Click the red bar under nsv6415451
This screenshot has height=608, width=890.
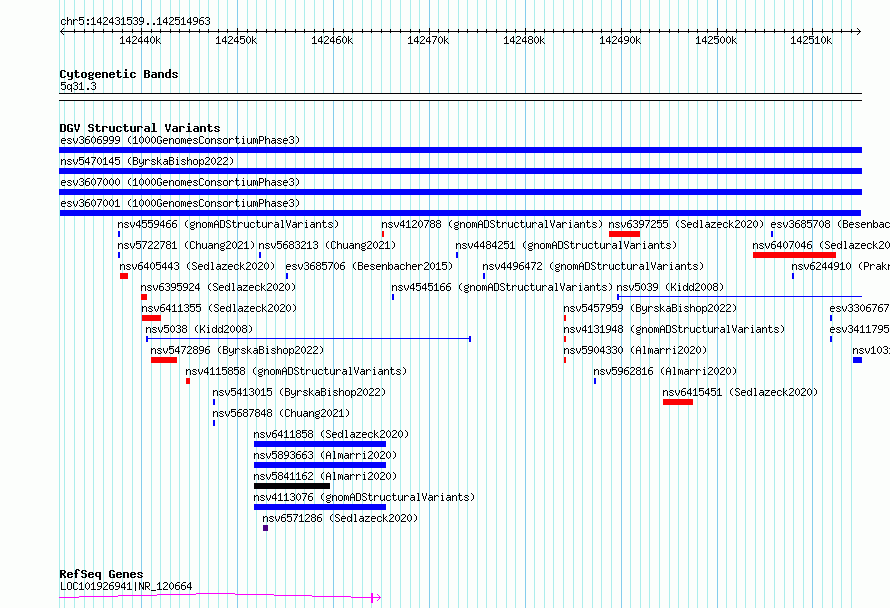[678, 402]
